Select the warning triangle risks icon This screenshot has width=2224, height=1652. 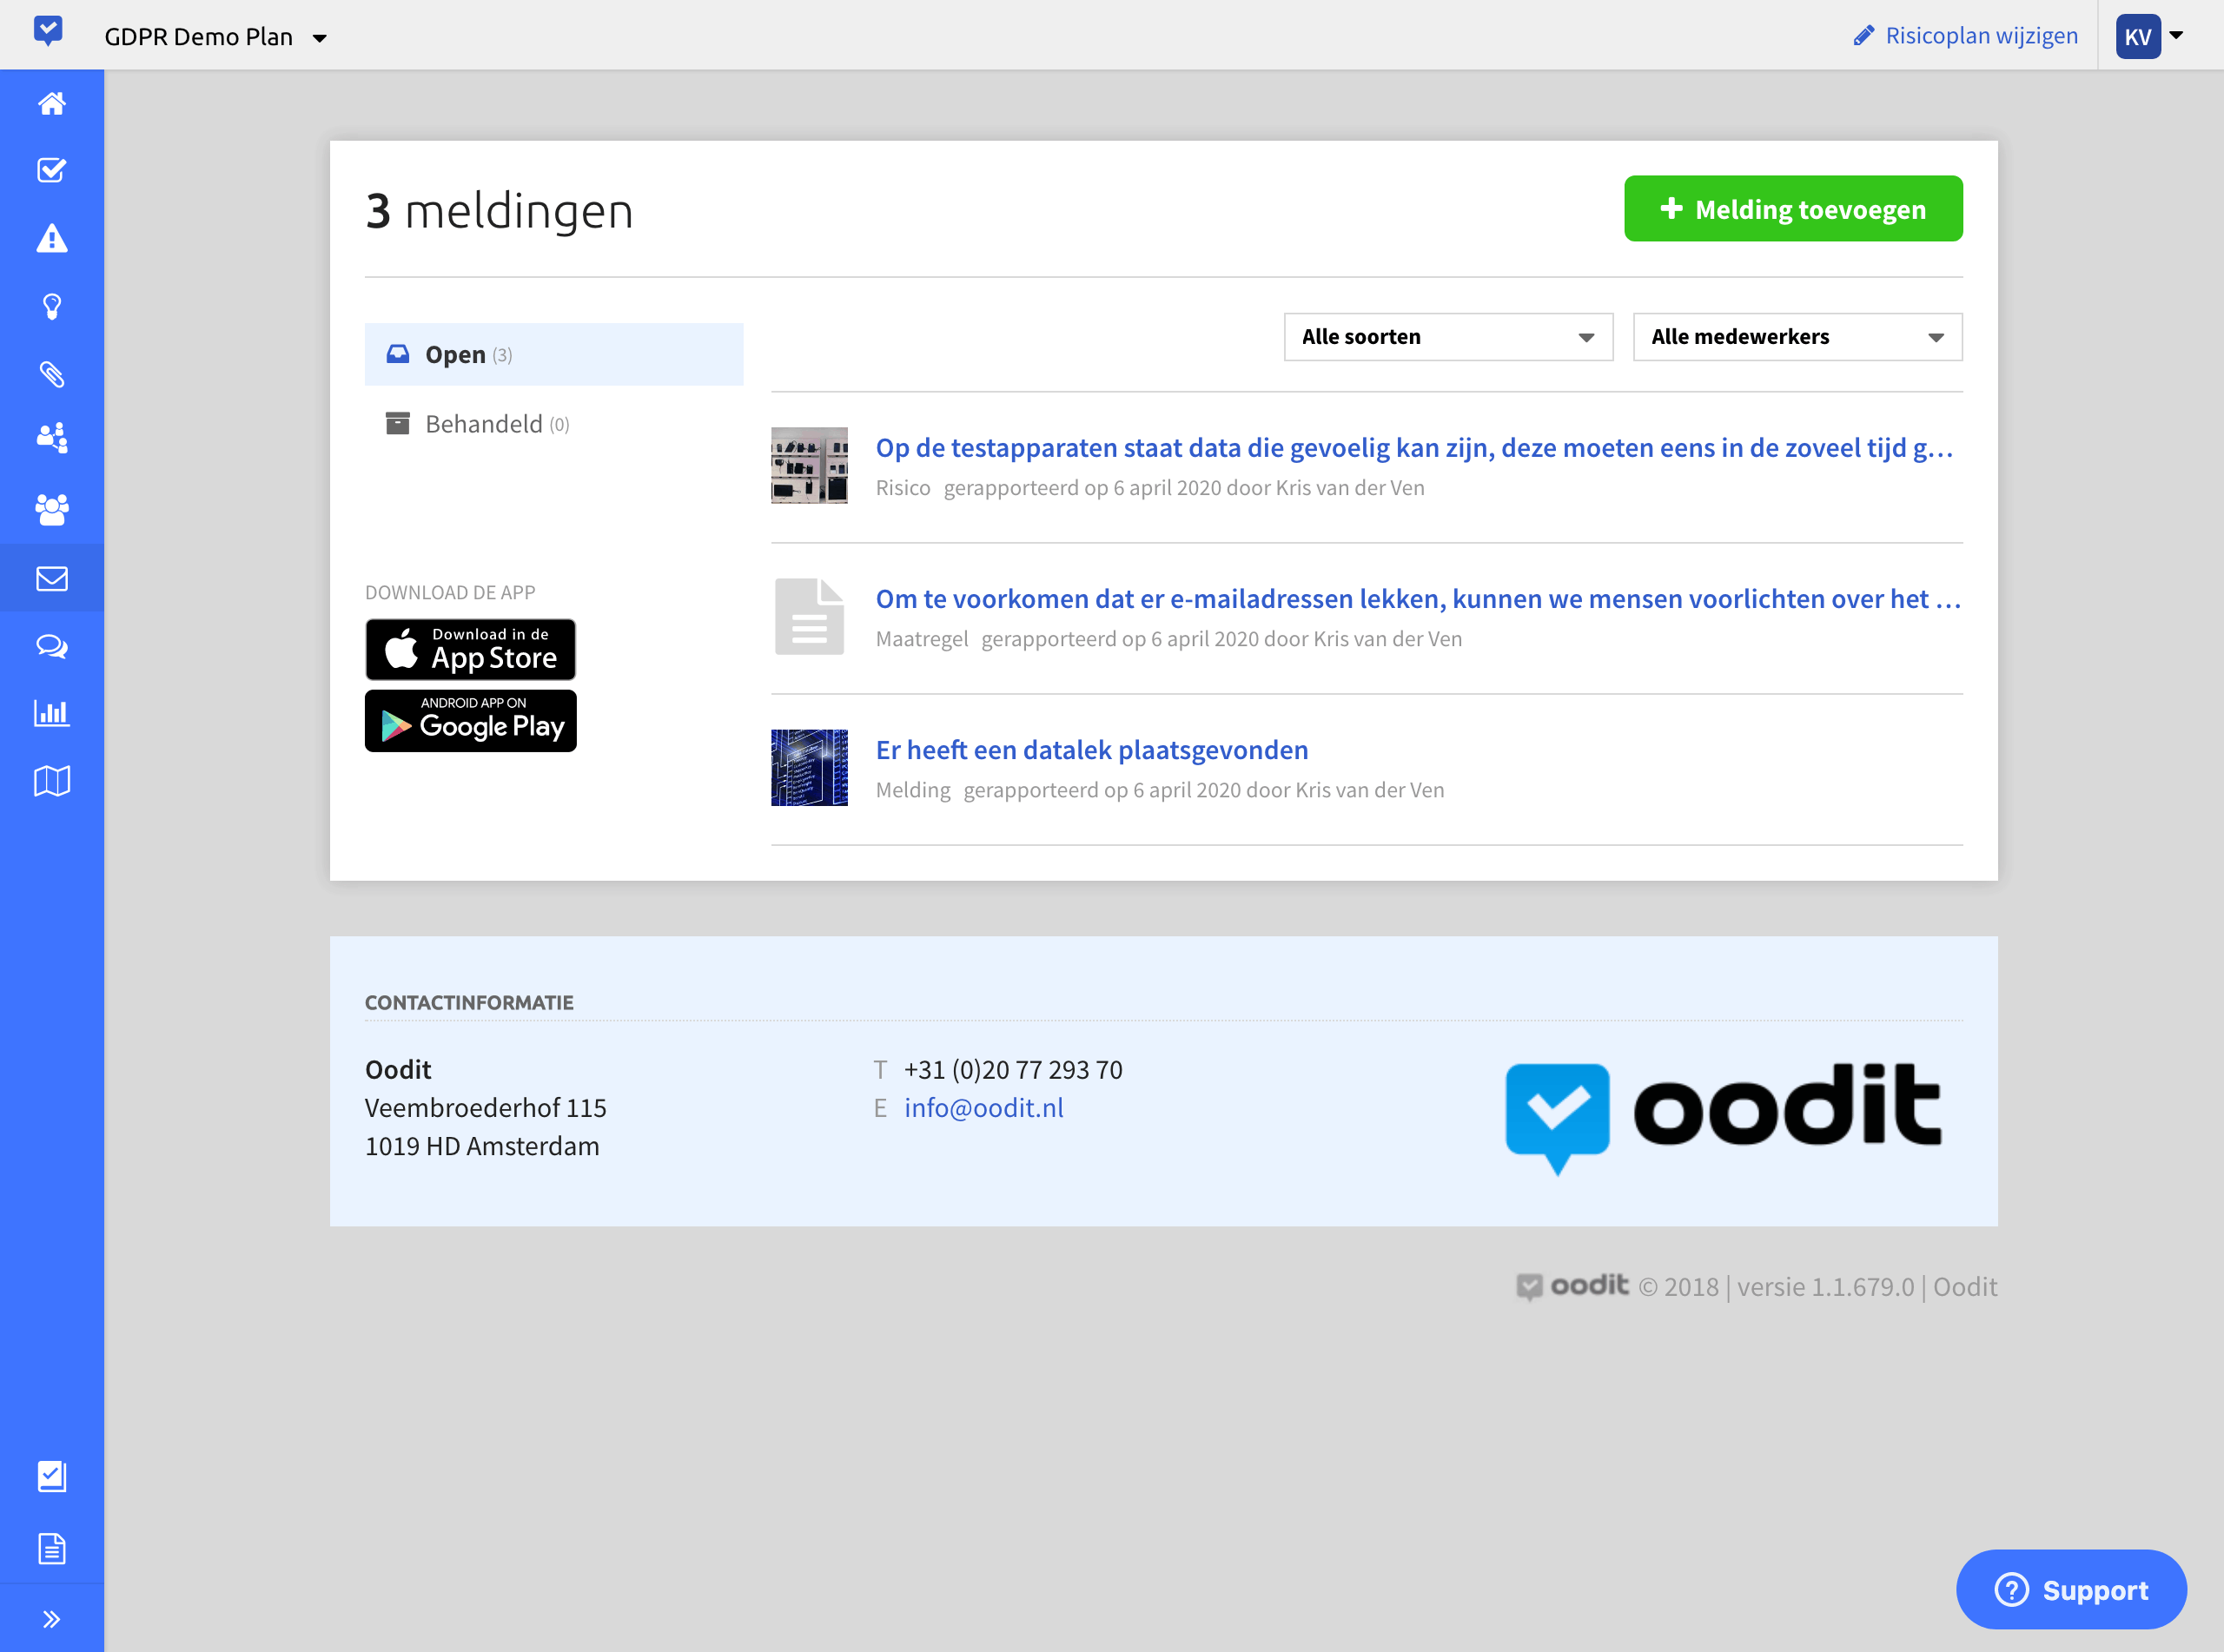tap(52, 239)
